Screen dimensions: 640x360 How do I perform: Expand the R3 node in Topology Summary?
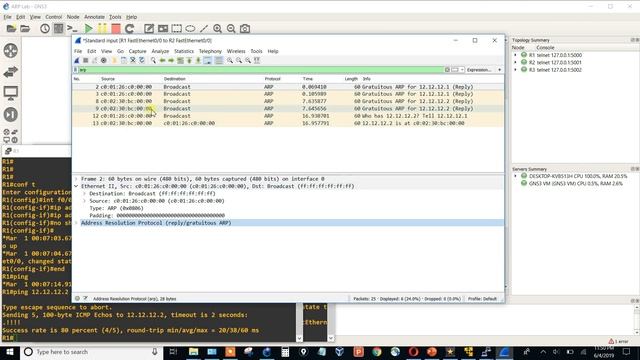point(515,69)
